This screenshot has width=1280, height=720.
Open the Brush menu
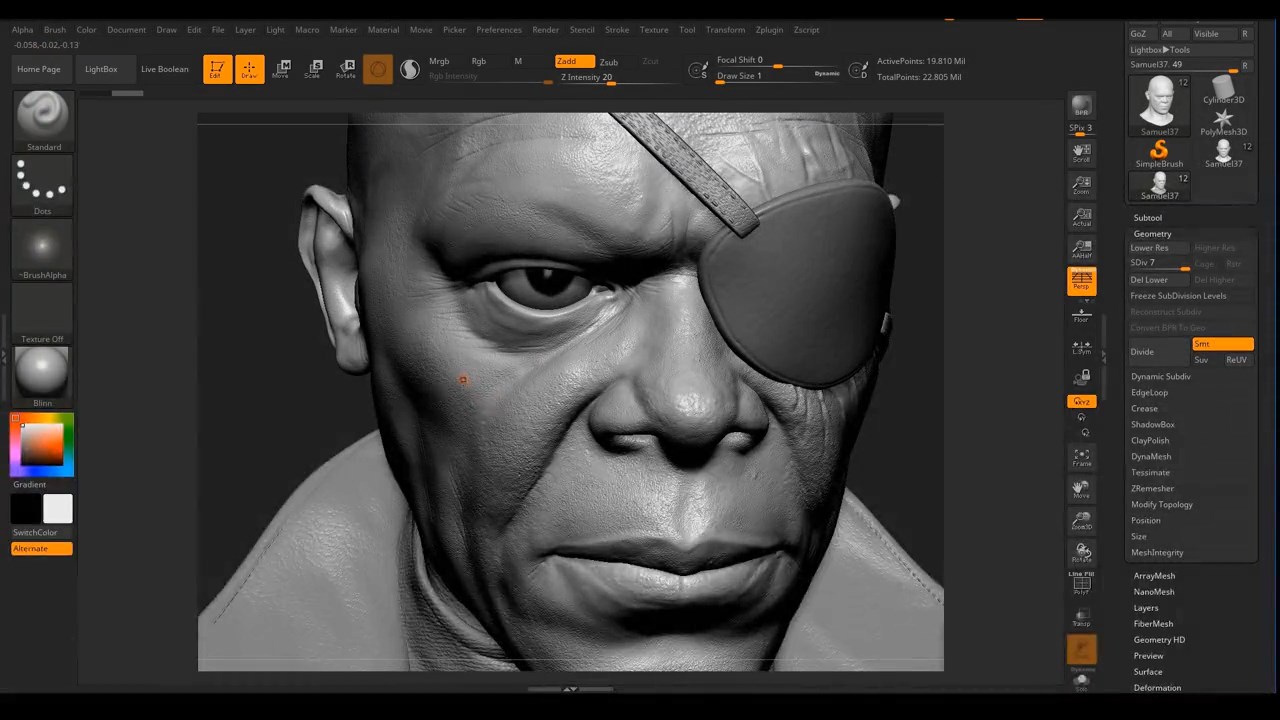55,30
